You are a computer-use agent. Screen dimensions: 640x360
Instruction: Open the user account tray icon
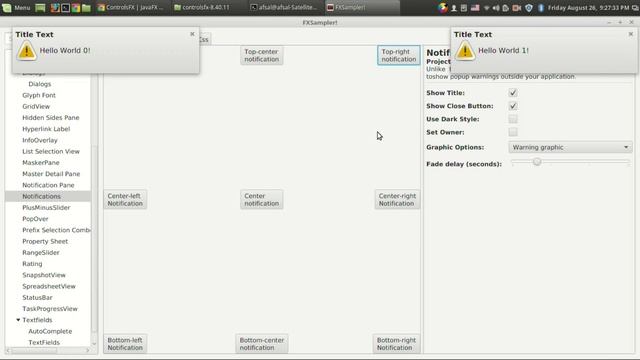(x=453, y=8)
